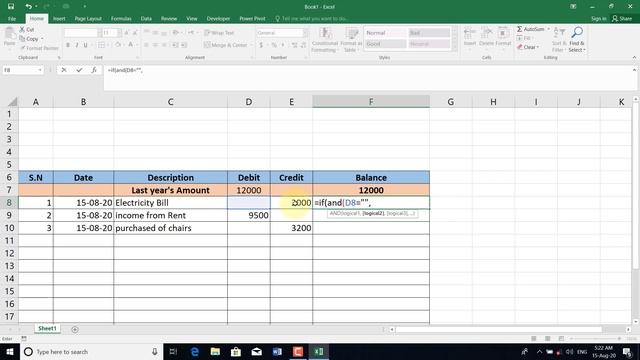Apply the Normal cell style
Viewport: 640px width, 360px height.
point(385,33)
